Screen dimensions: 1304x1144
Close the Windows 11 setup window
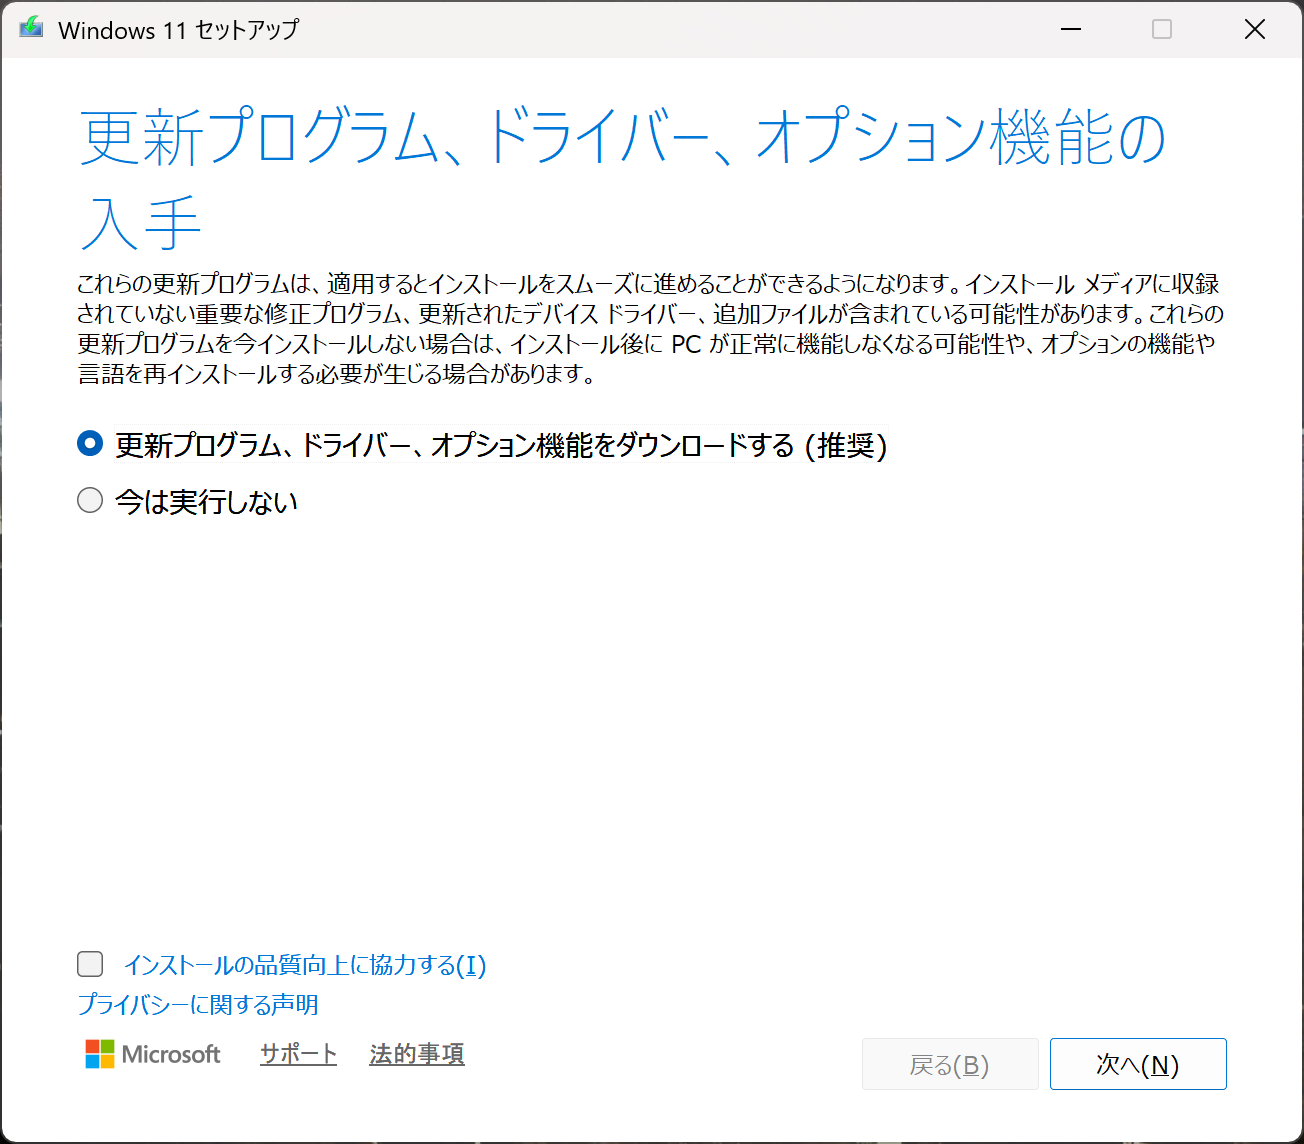[1254, 30]
